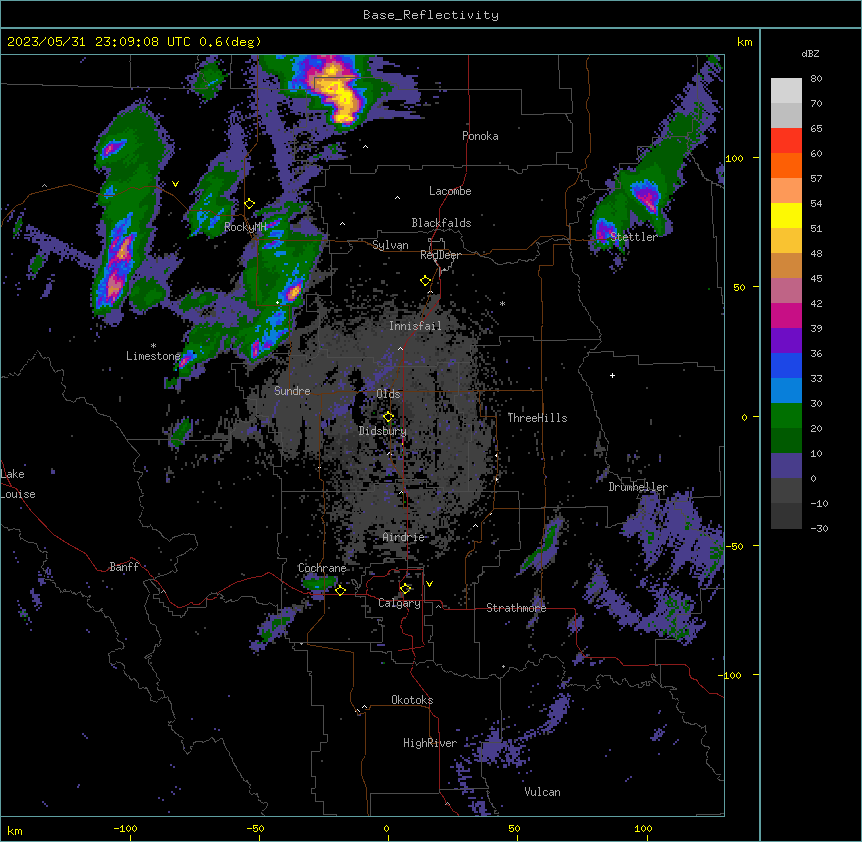Click the storm cell northwest of Stettler
This screenshot has width=862, height=842.
pyautogui.click(x=645, y=195)
